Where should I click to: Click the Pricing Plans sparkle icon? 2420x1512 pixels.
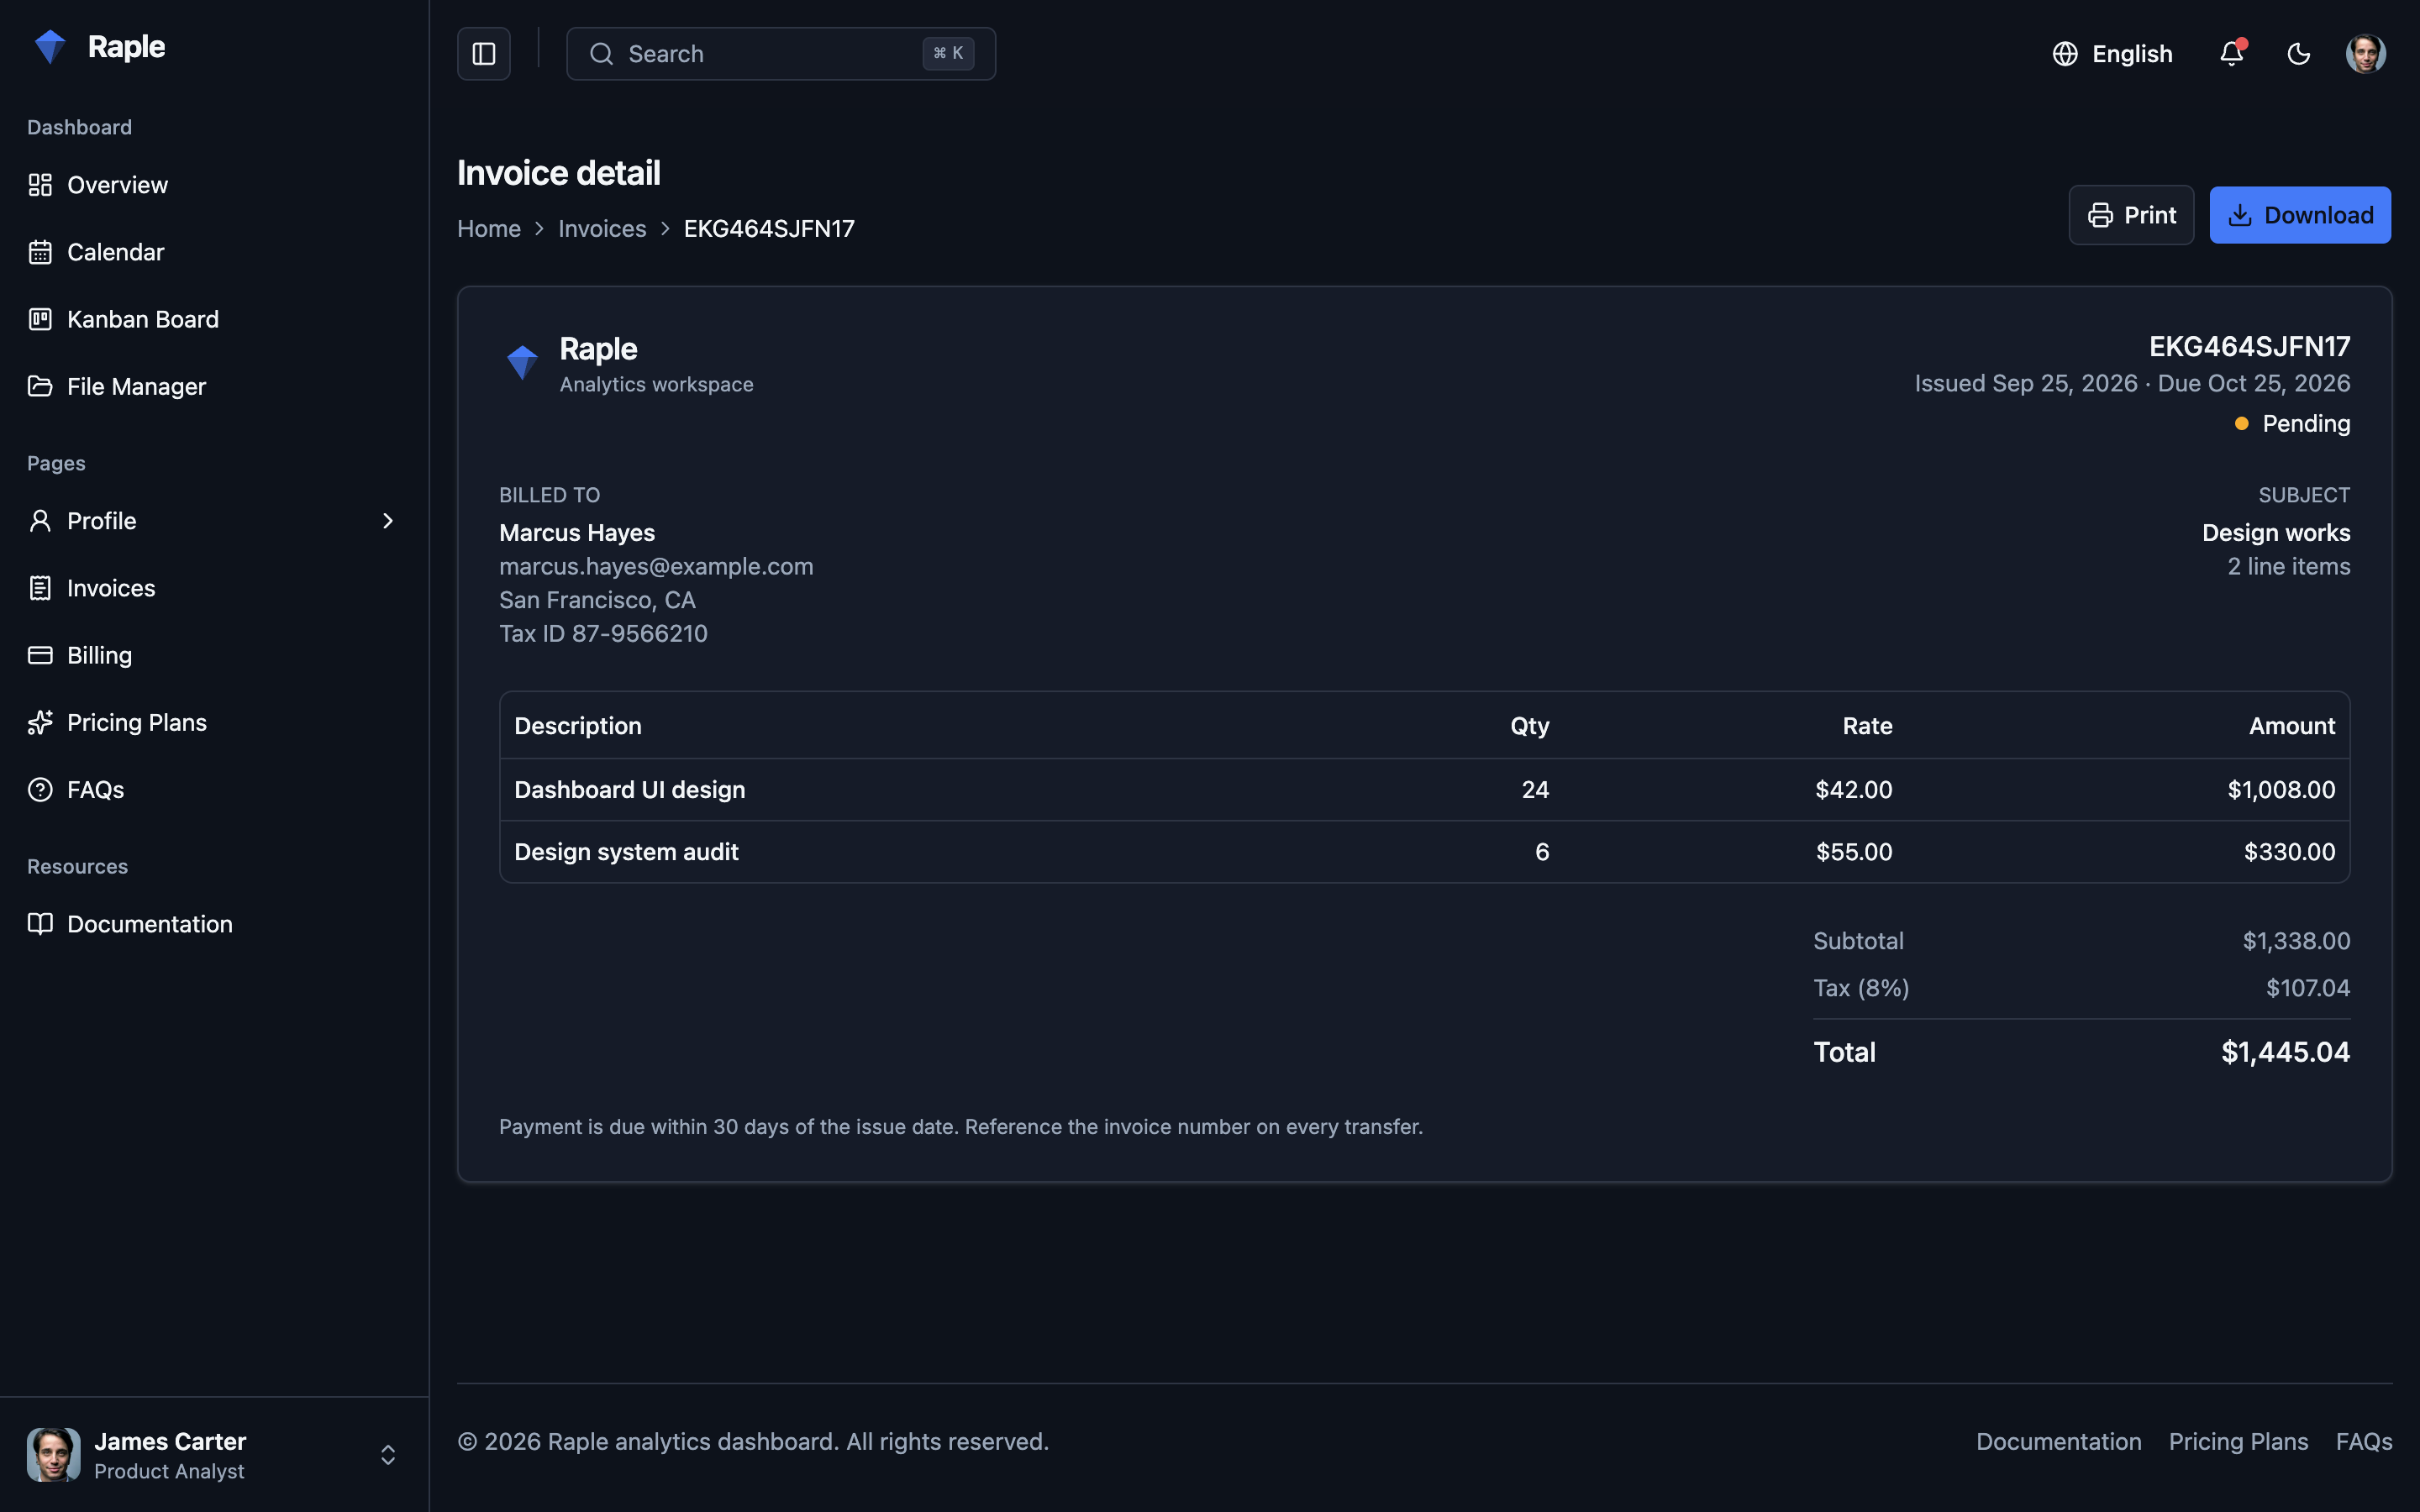click(40, 722)
